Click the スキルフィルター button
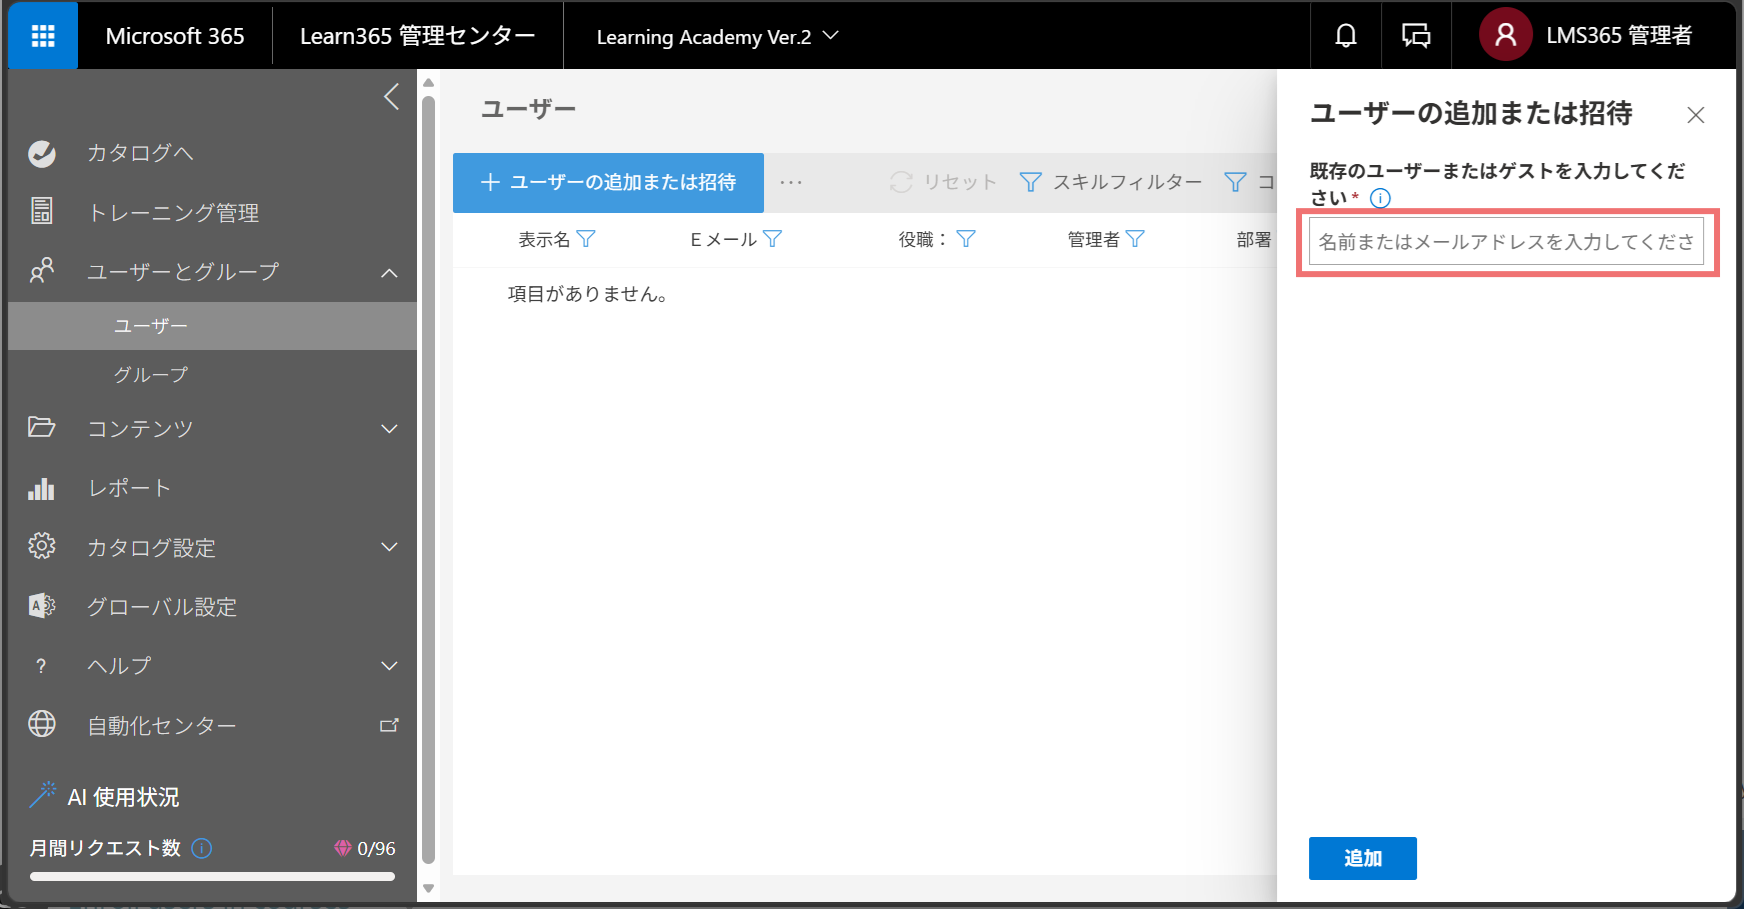 pyautogui.click(x=1111, y=182)
